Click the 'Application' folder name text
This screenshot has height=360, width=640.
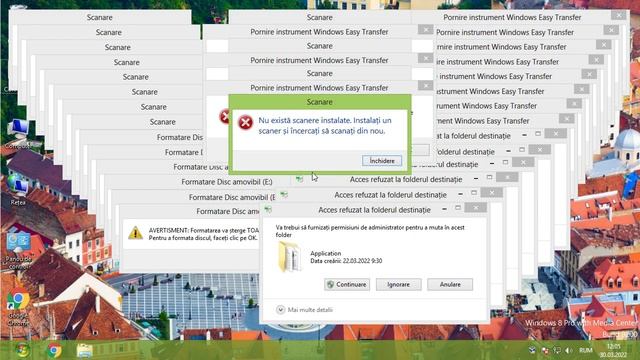325,253
